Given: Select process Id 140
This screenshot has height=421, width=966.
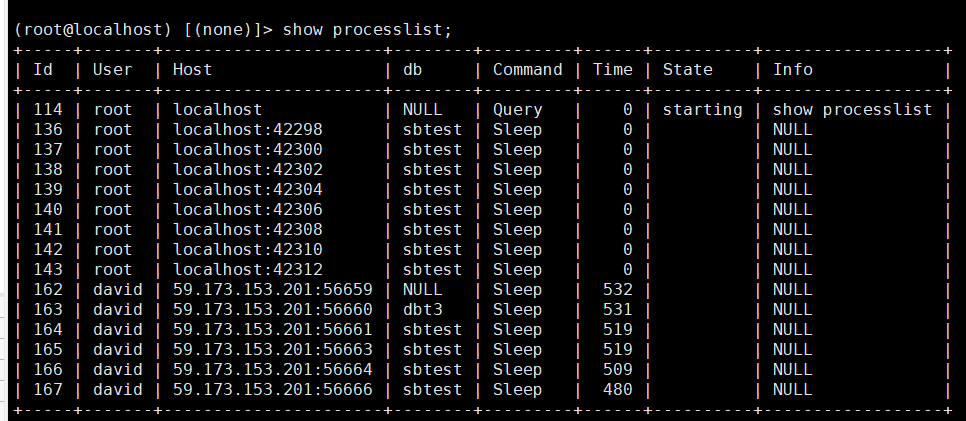Looking at the screenshot, I should tap(47, 210).
